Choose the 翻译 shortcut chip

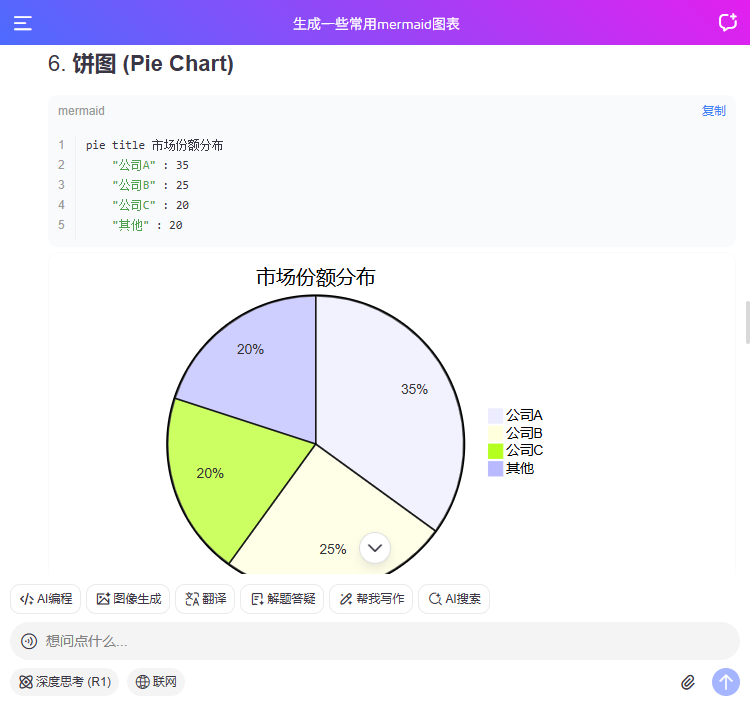(x=205, y=599)
